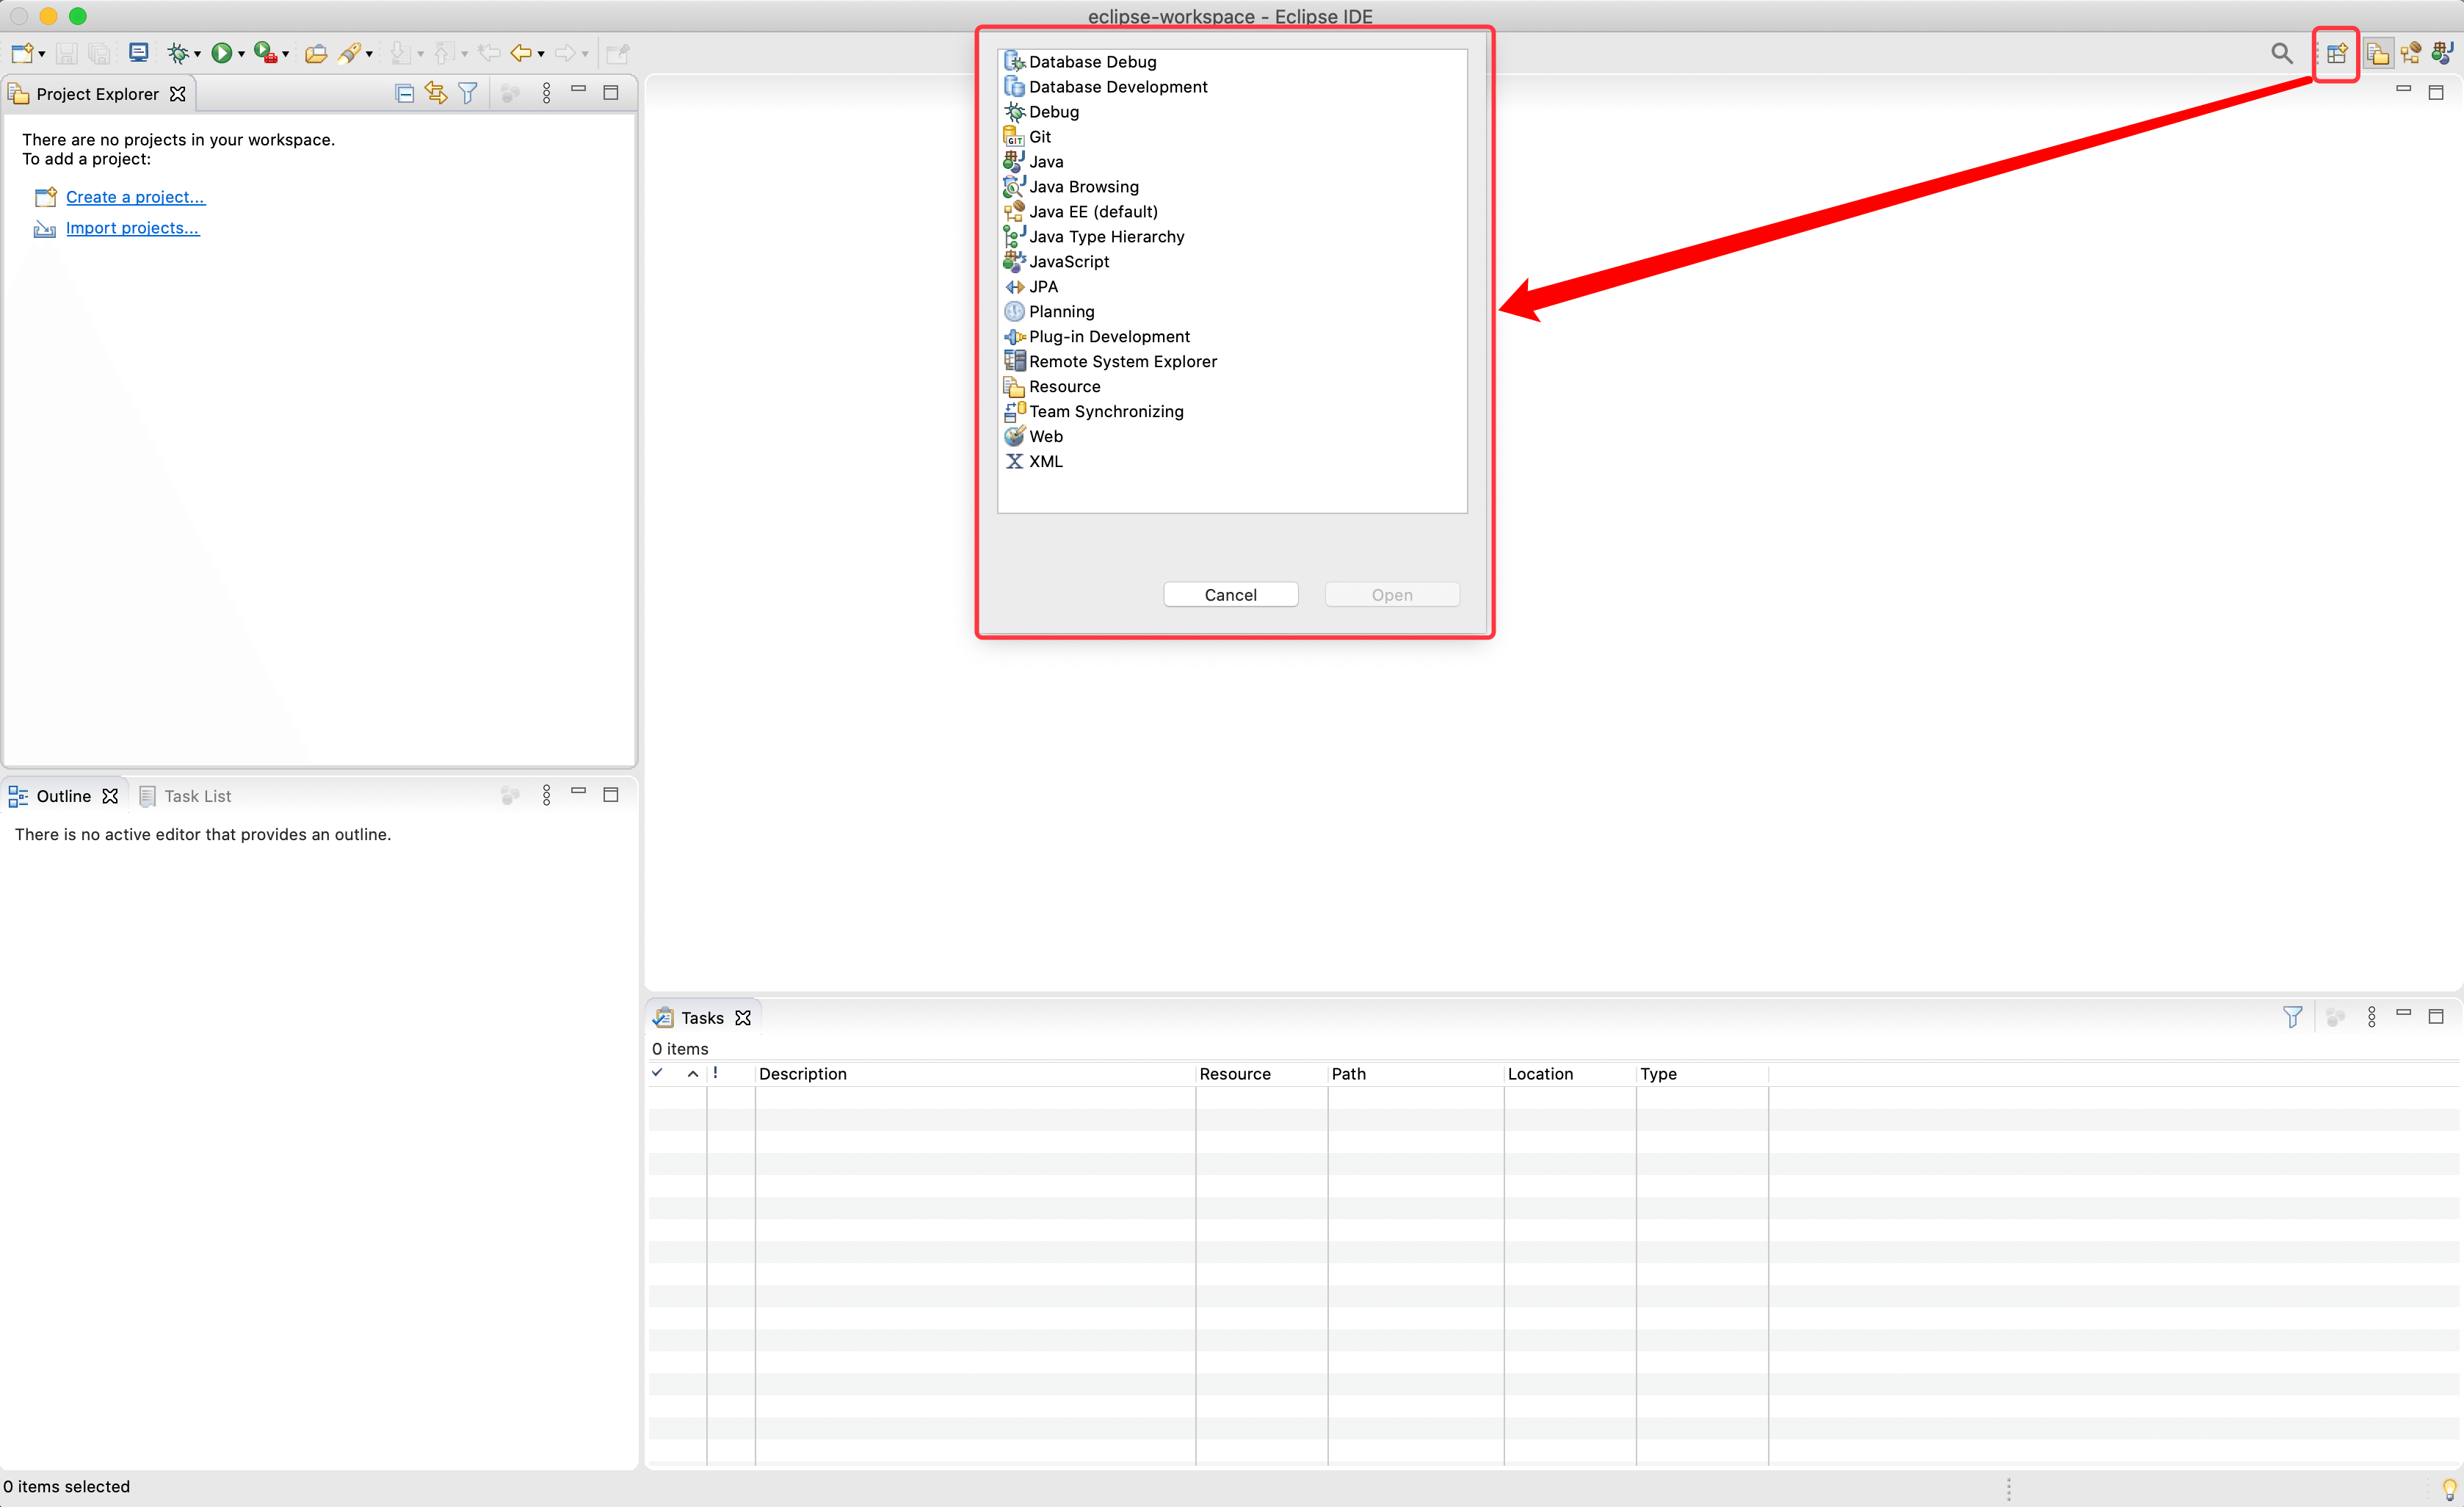Expand the External Tools dropdown arrow

coord(286,55)
